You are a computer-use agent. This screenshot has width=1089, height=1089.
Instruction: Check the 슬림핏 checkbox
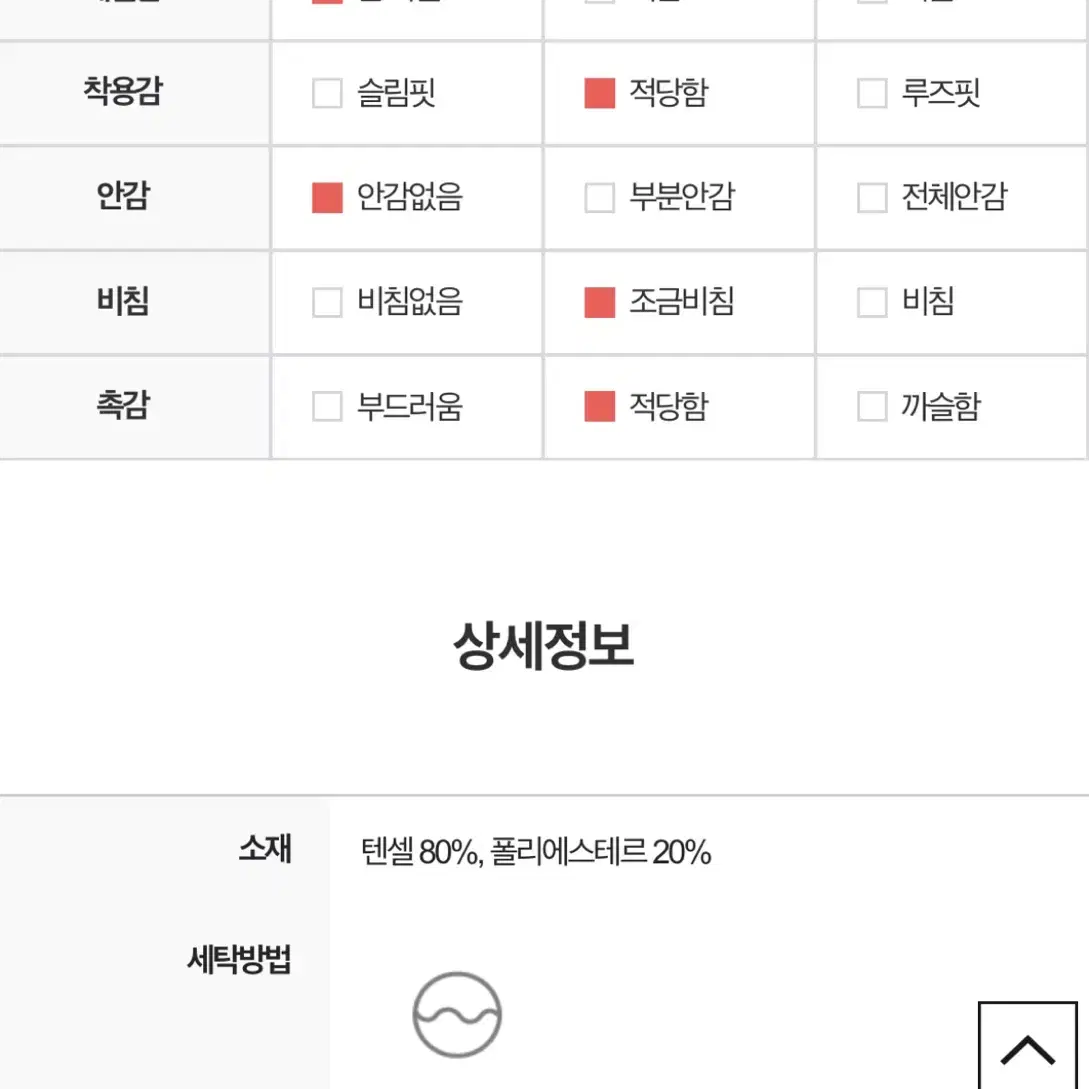click(x=327, y=93)
